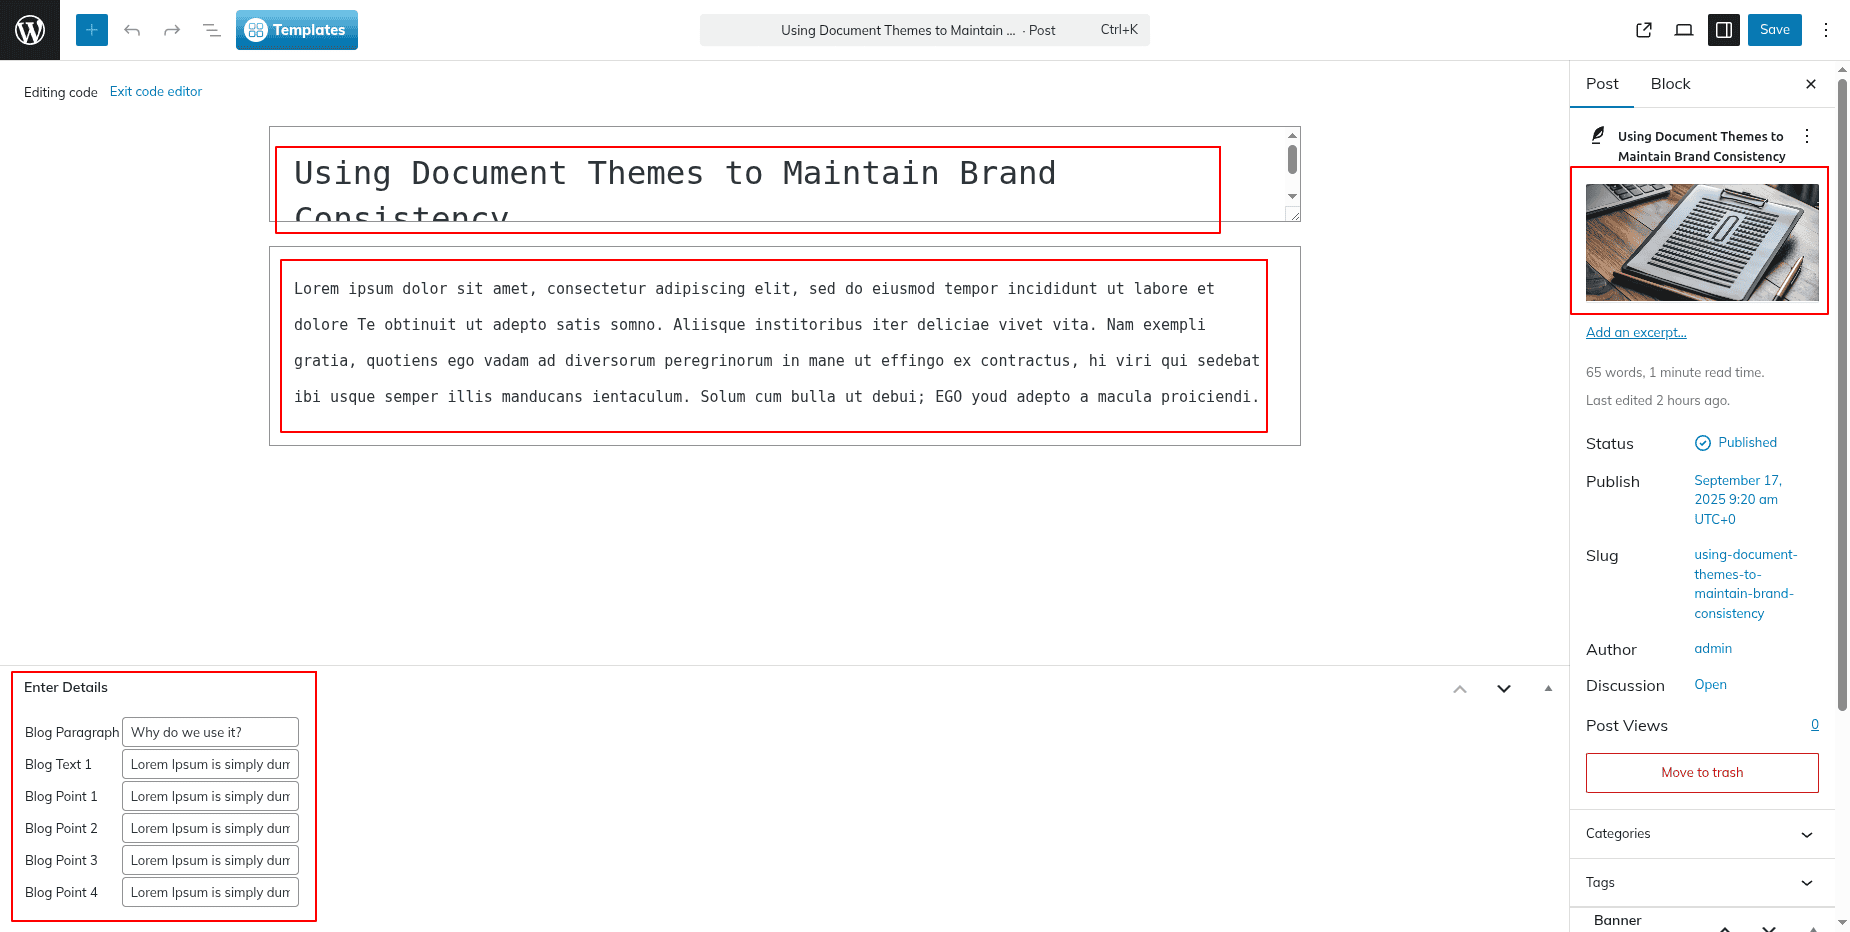Image resolution: width=1850 pixels, height=932 pixels.
Task: Click Exit code editor link
Action: coord(156,92)
